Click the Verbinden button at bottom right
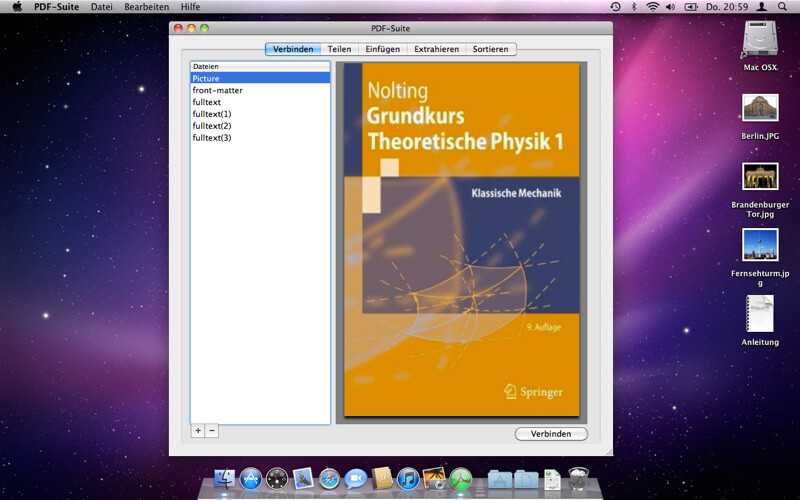This screenshot has width=800, height=500. point(551,434)
